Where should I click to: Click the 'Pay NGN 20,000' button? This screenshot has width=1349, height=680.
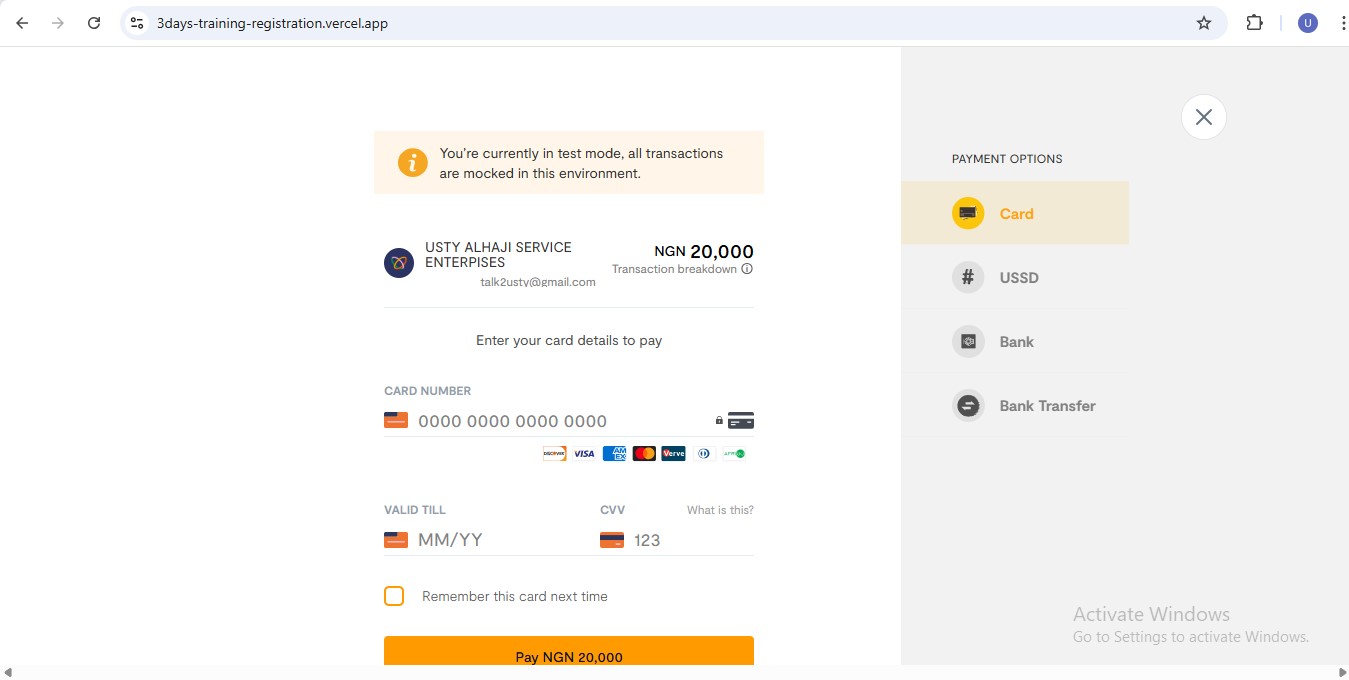(568, 656)
